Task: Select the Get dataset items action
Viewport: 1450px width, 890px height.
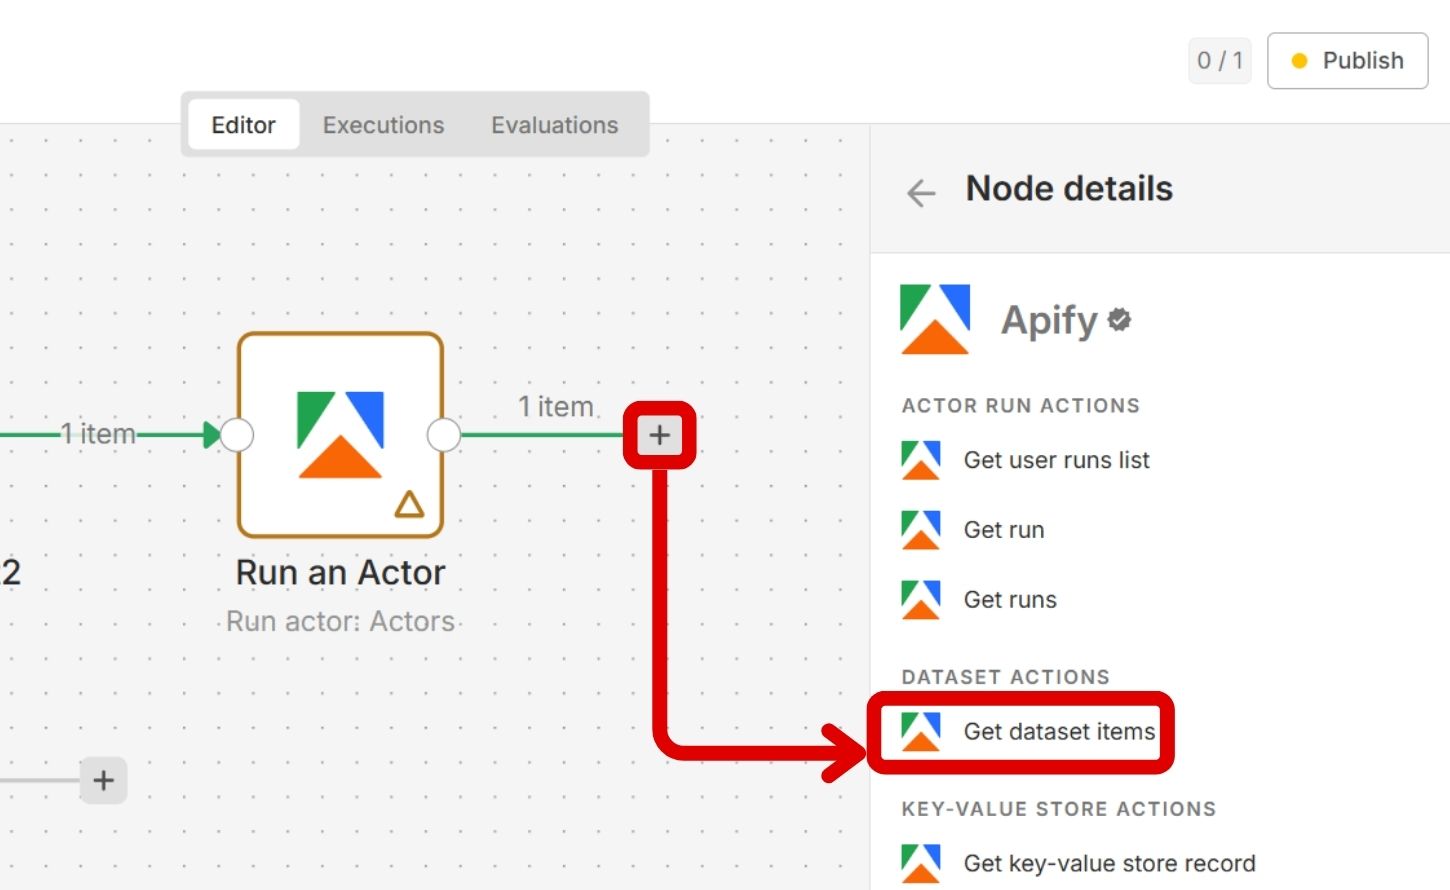Action: 1058,732
